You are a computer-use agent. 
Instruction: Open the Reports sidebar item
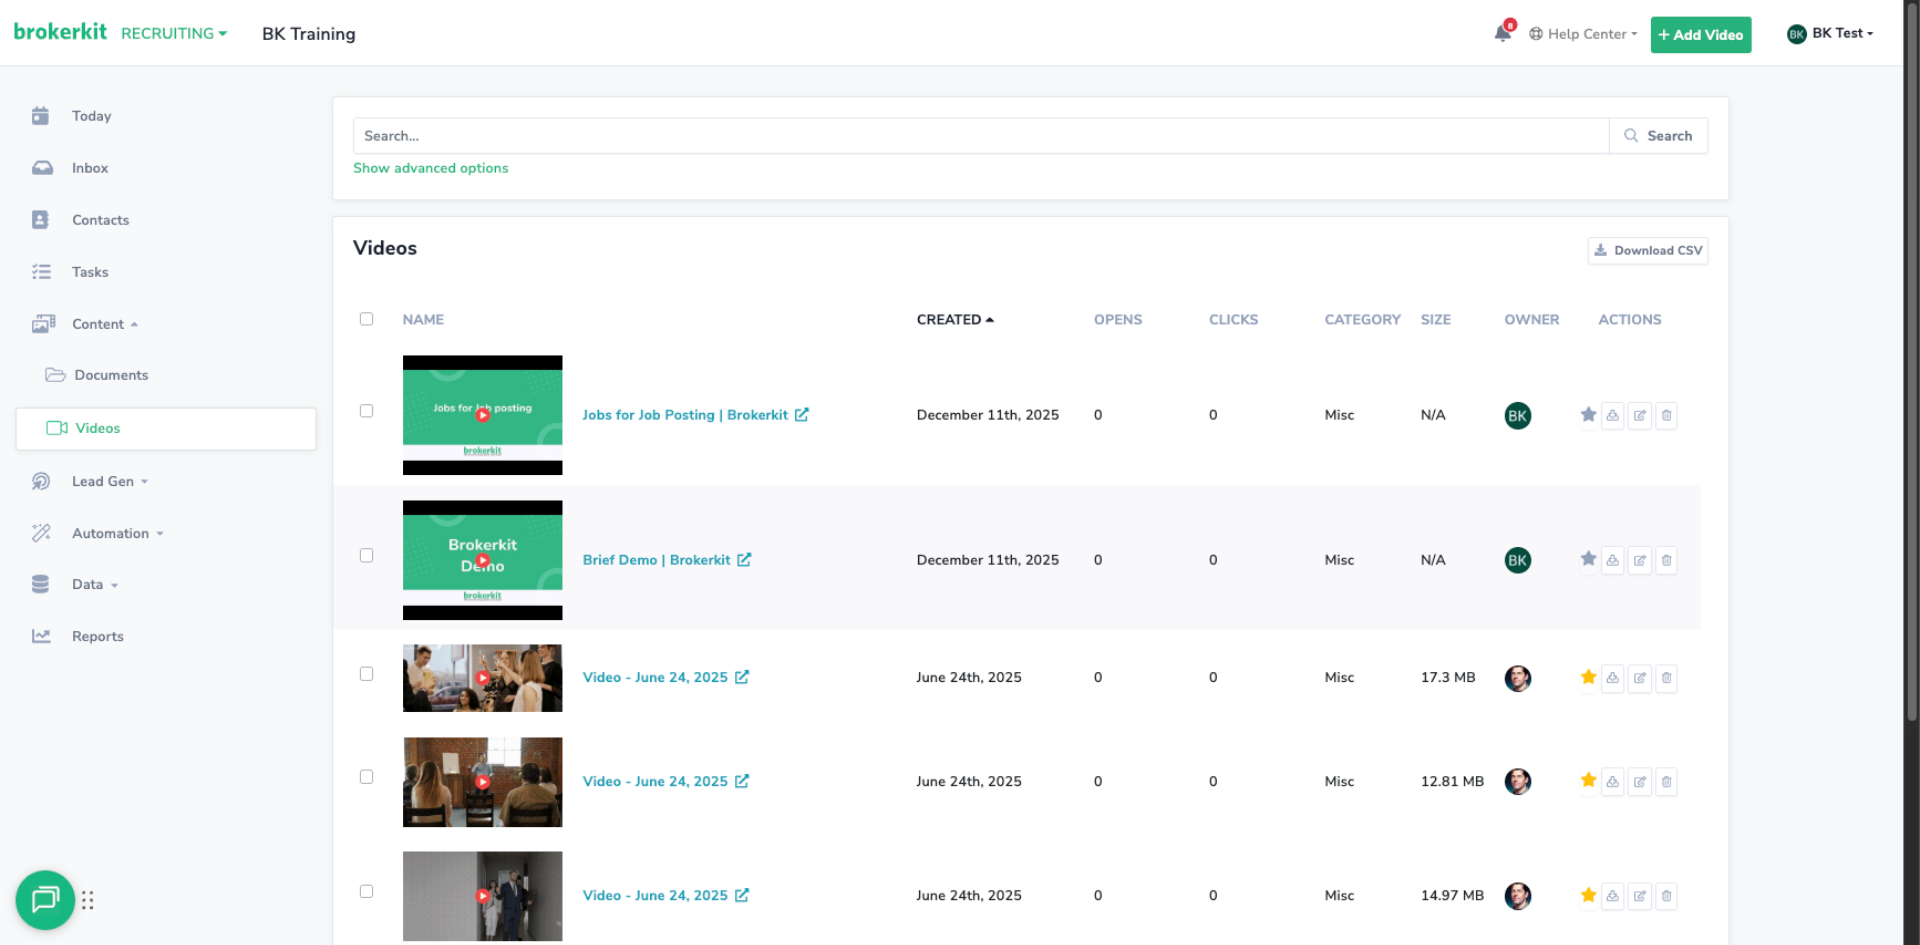click(97, 637)
